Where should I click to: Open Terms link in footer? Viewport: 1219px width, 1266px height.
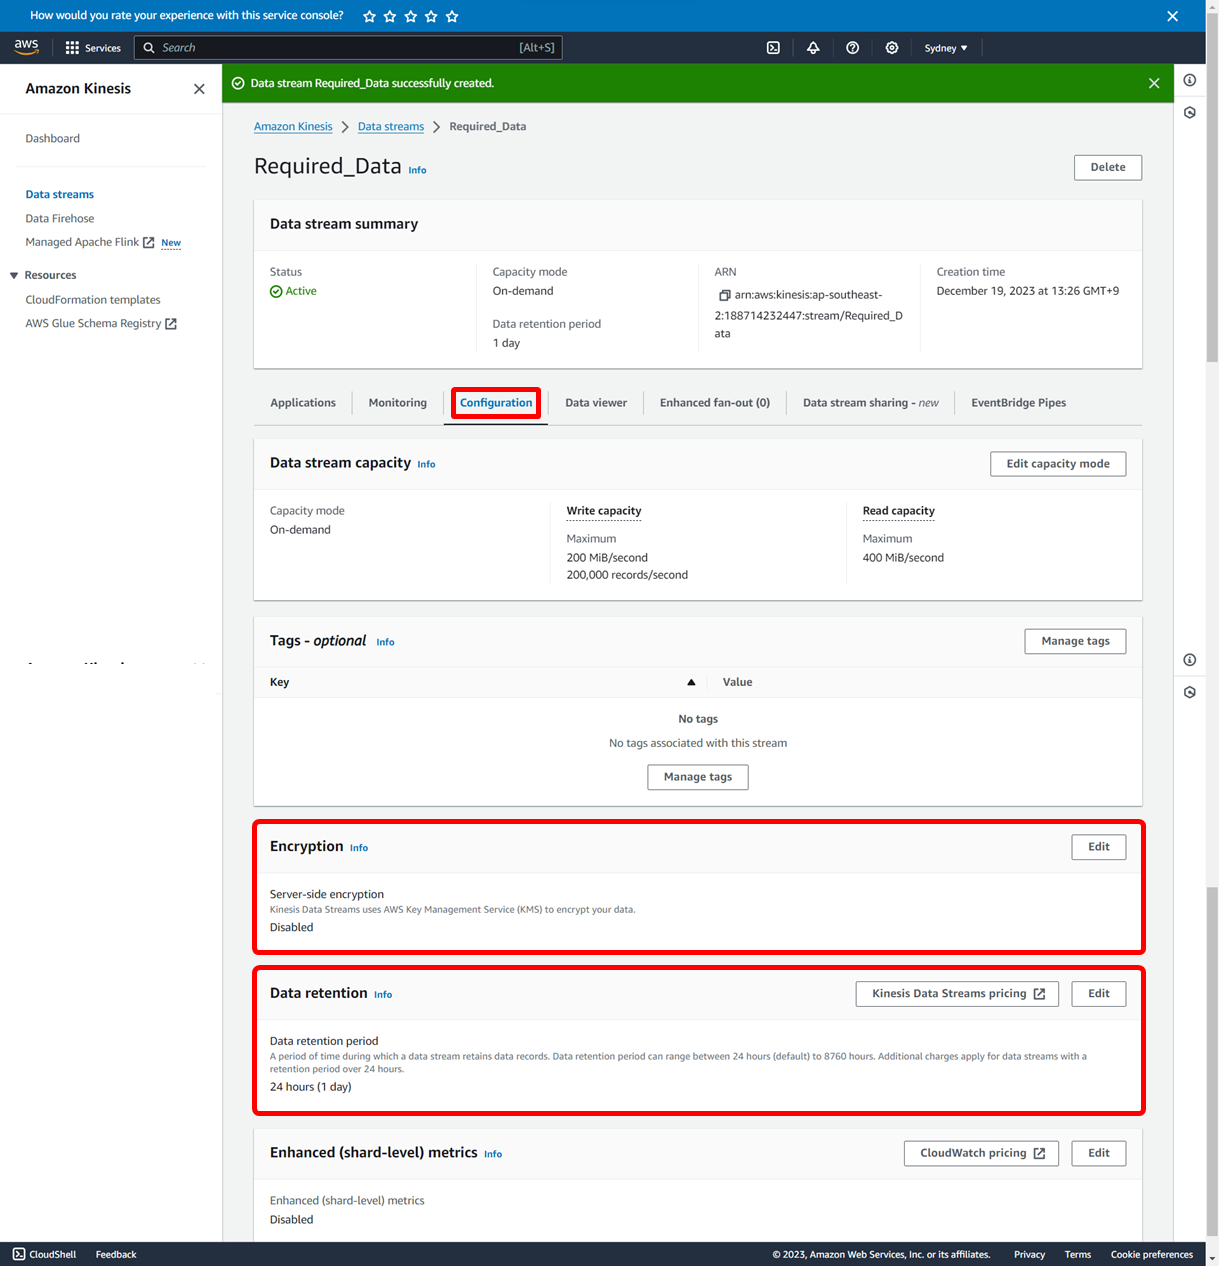point(1078,1254)
